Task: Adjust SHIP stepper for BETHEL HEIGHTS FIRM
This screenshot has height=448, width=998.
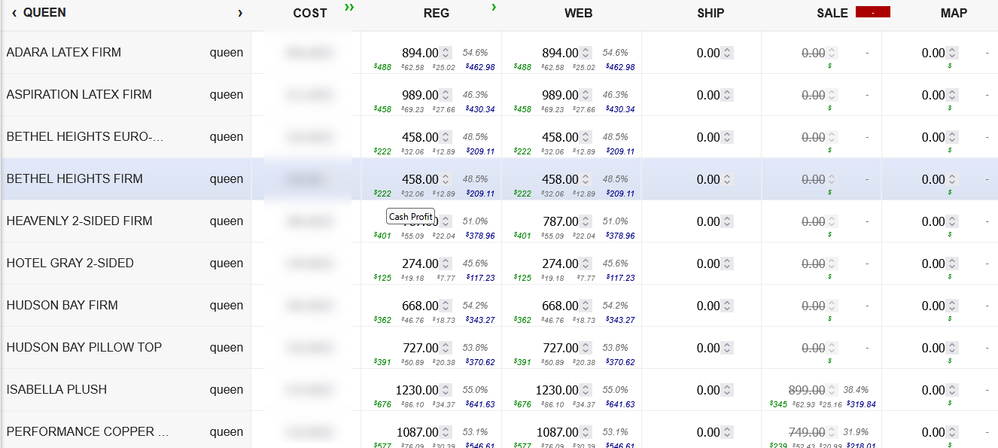Action: pos(727,179)
